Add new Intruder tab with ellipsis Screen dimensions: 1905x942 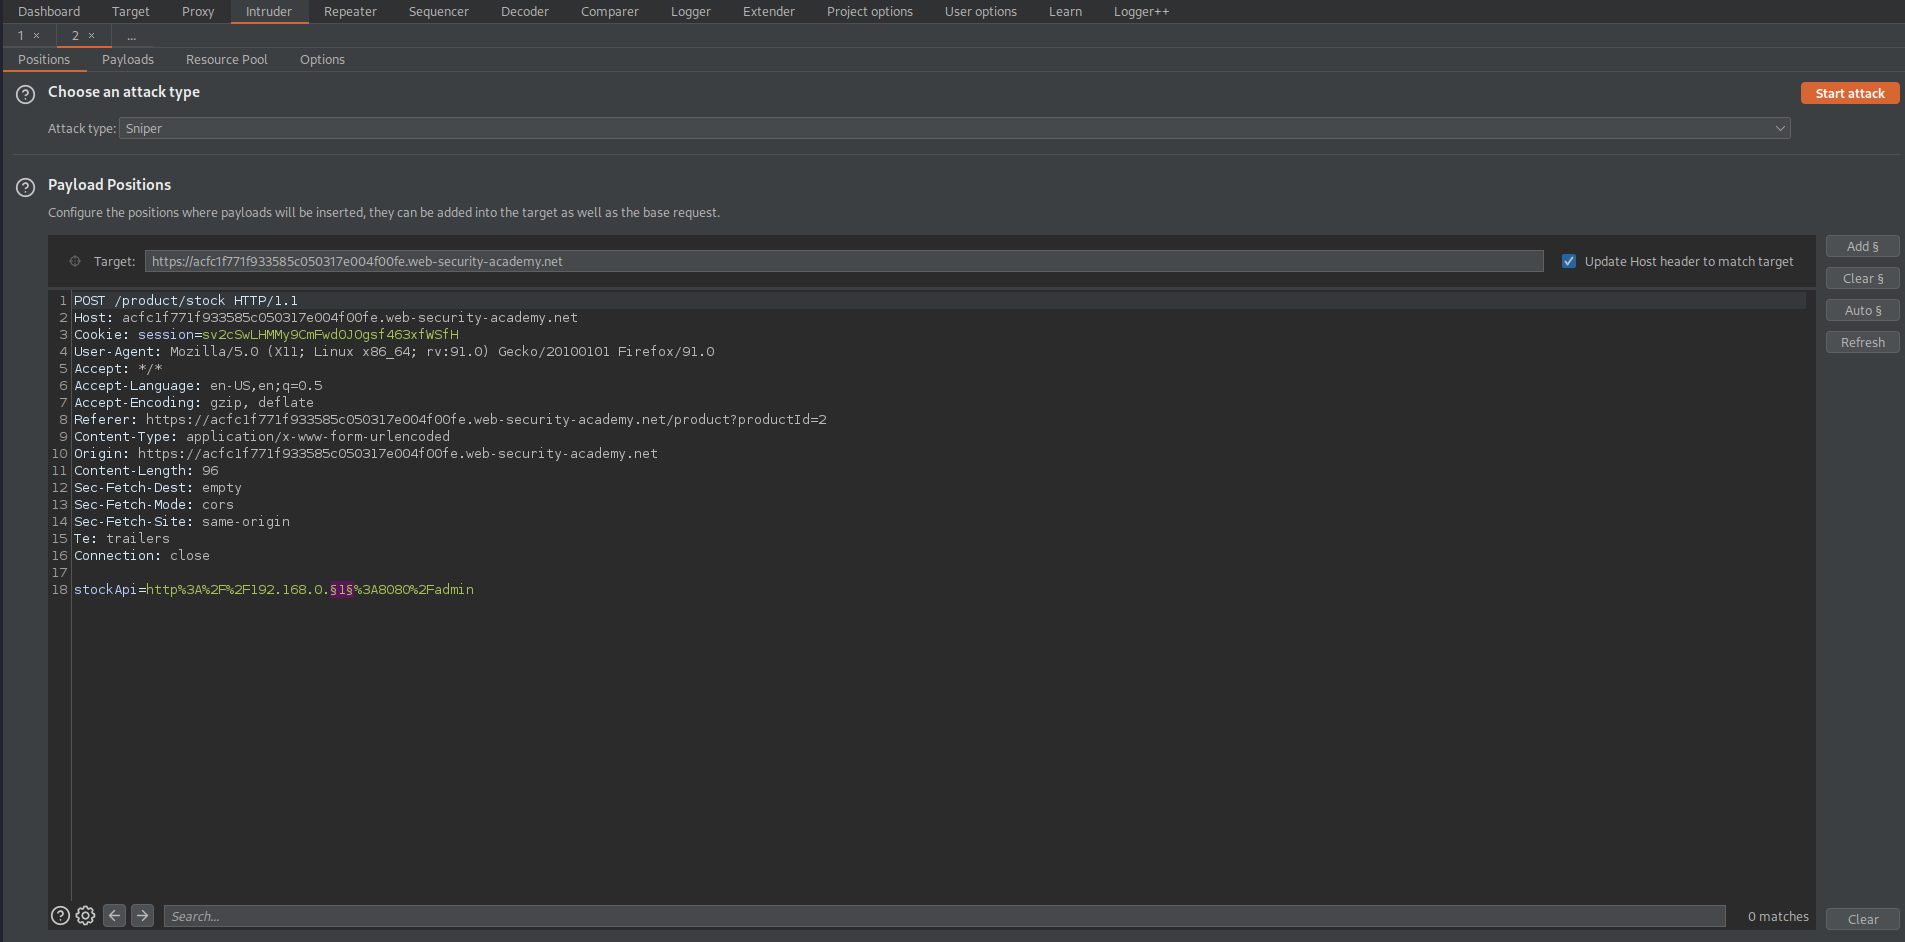(131, 36)
